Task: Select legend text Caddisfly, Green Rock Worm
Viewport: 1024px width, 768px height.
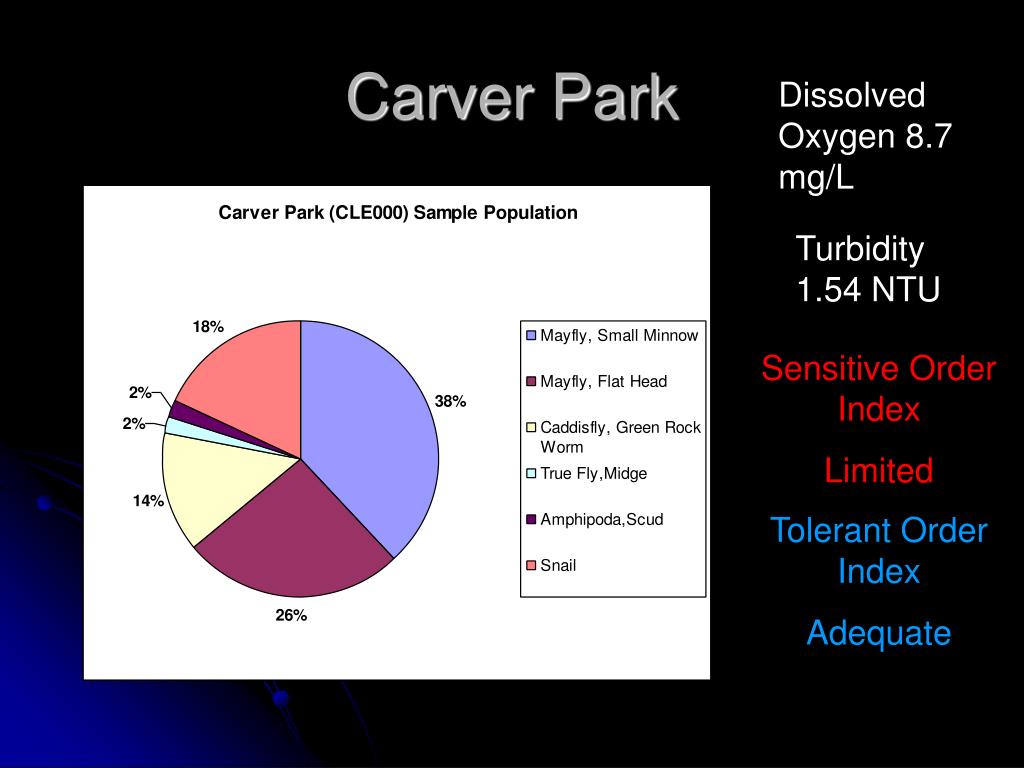Action: point(620,437)
